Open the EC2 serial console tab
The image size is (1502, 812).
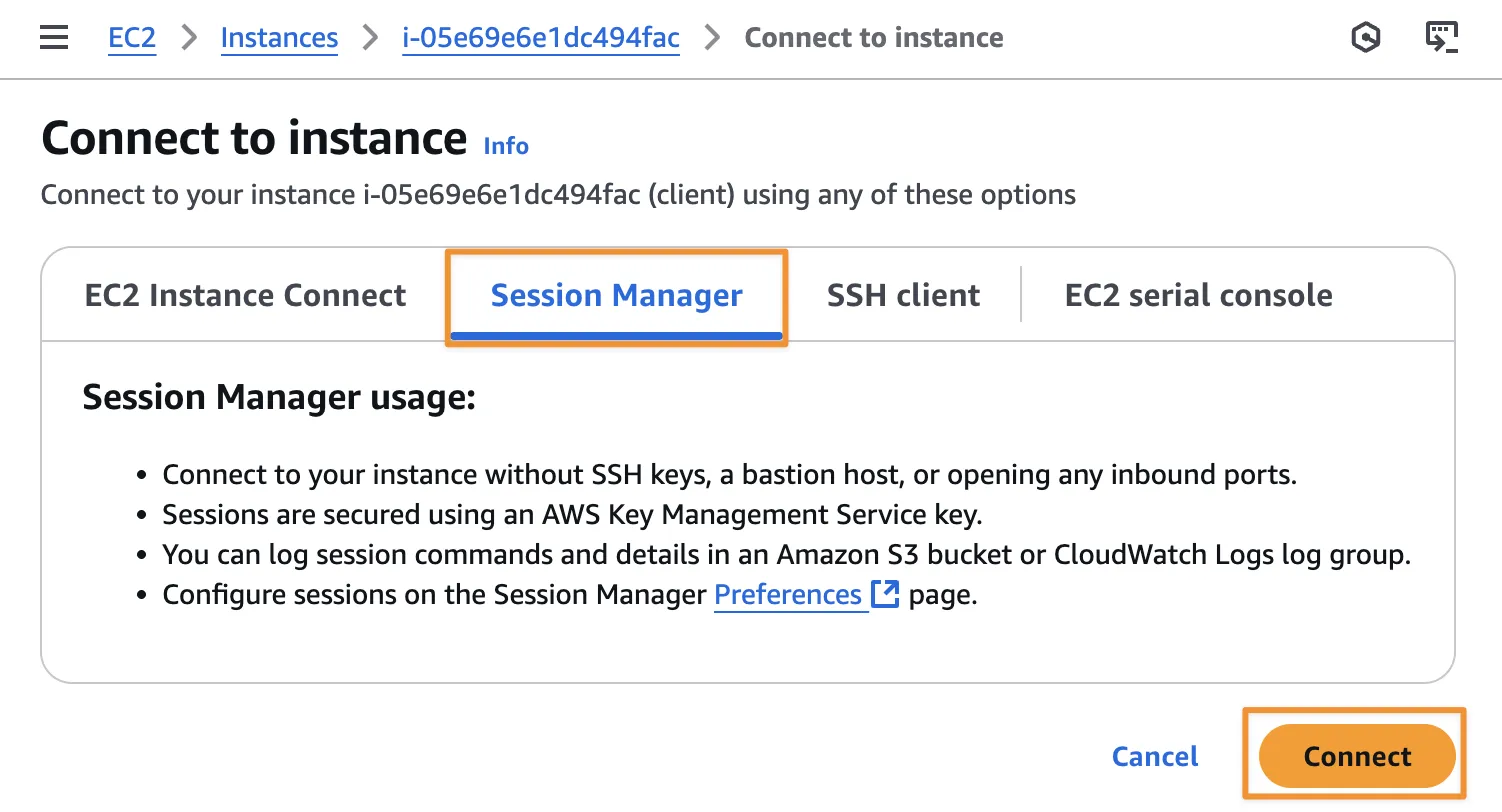coord(1198,296)
